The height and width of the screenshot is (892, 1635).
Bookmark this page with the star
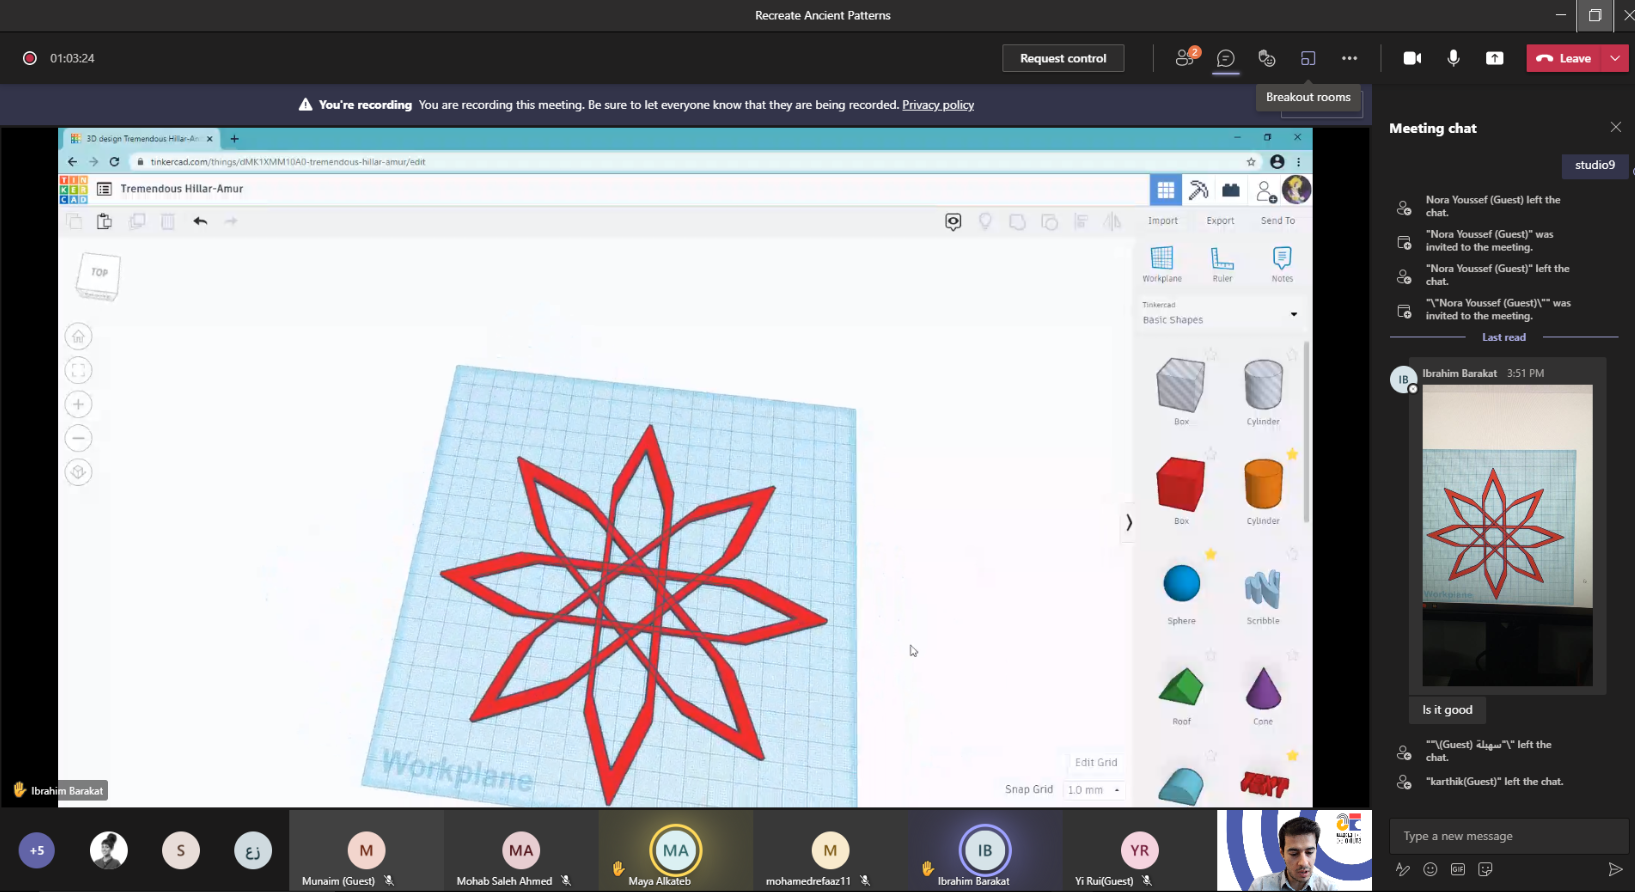(1251, 161)
